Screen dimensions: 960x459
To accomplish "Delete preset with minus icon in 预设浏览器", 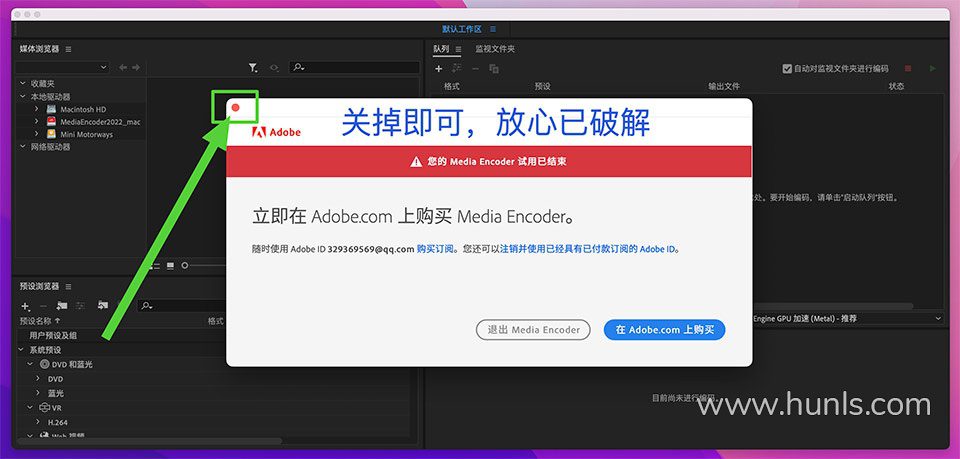I will [x=43, y=305].
